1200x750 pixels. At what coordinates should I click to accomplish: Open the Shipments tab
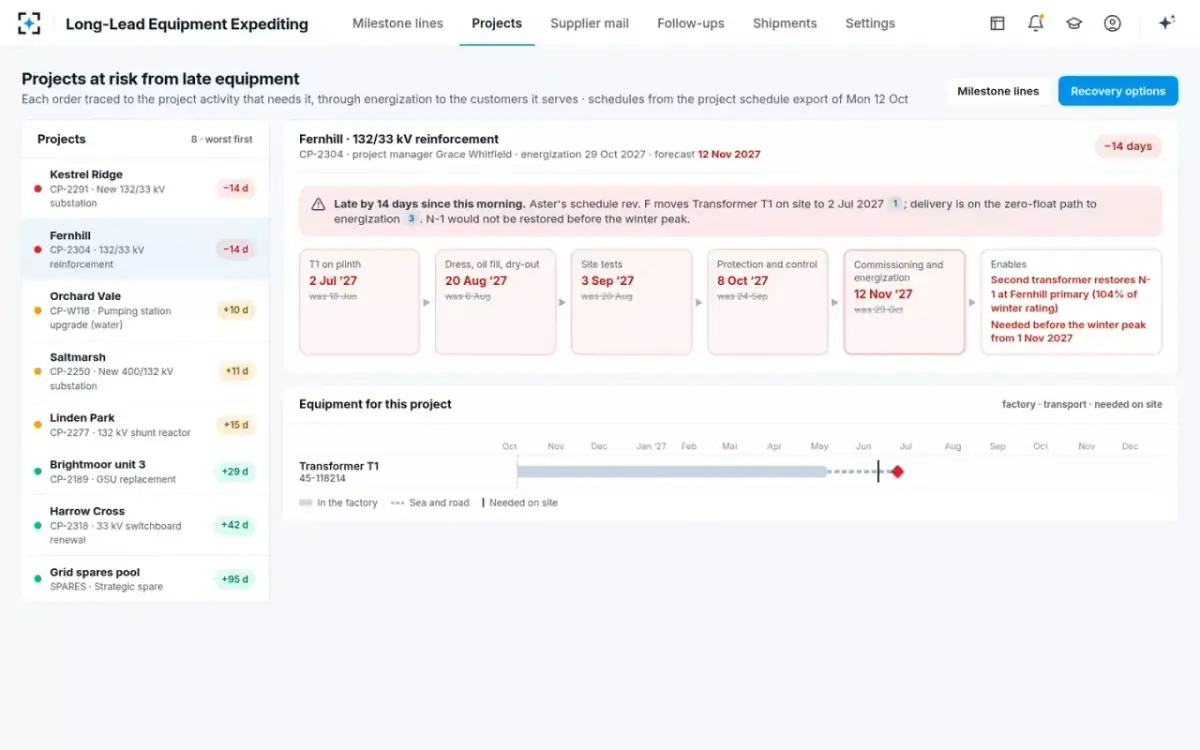coord(785,23)
